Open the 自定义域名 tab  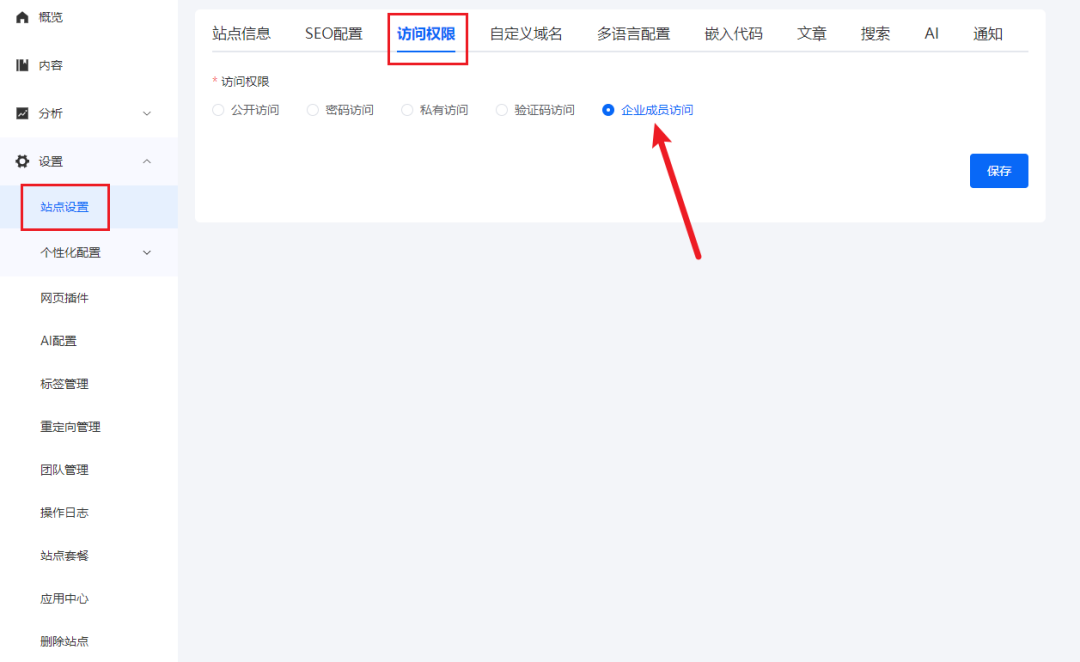[x=526, y=33]
